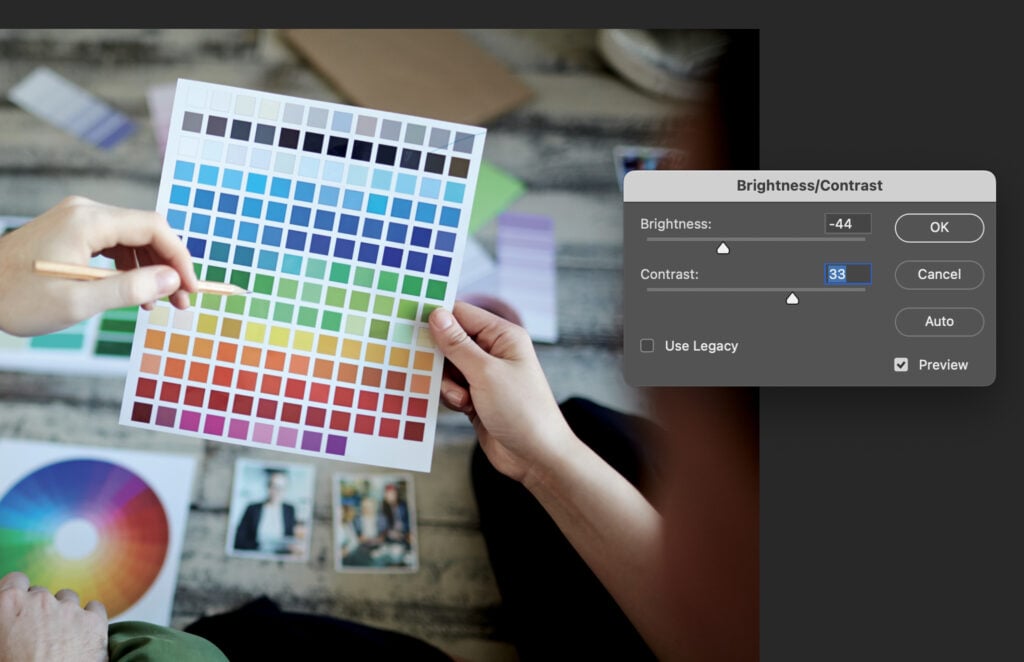Click Auto to auto-correct brightness and contrast
Viewport: 1024px width, 662px height.
click(938, 321)
